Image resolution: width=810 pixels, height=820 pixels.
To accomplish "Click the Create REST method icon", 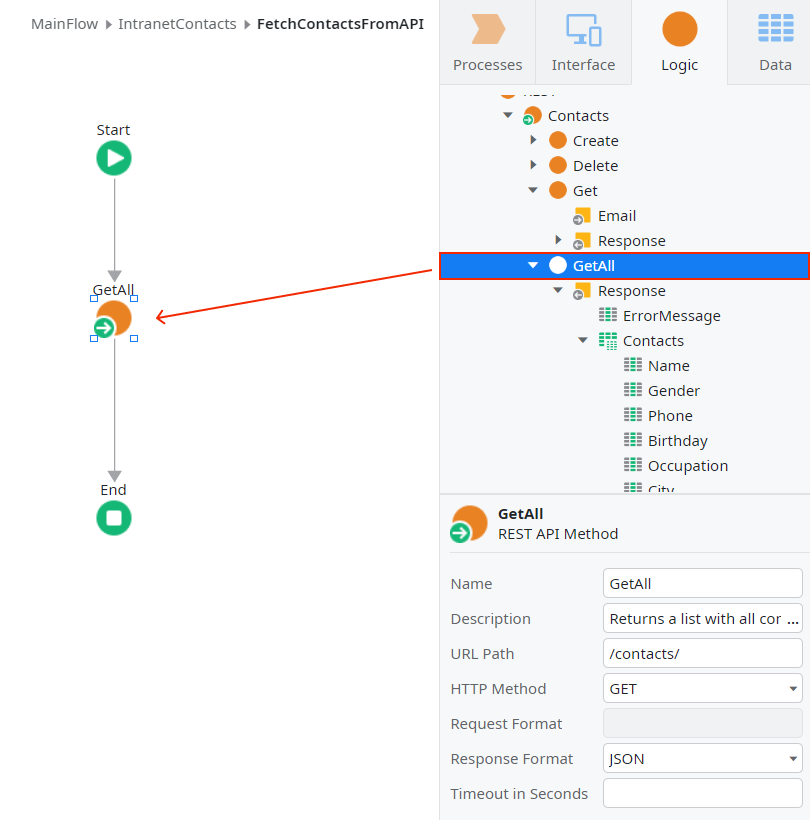I will coord(556,140).
